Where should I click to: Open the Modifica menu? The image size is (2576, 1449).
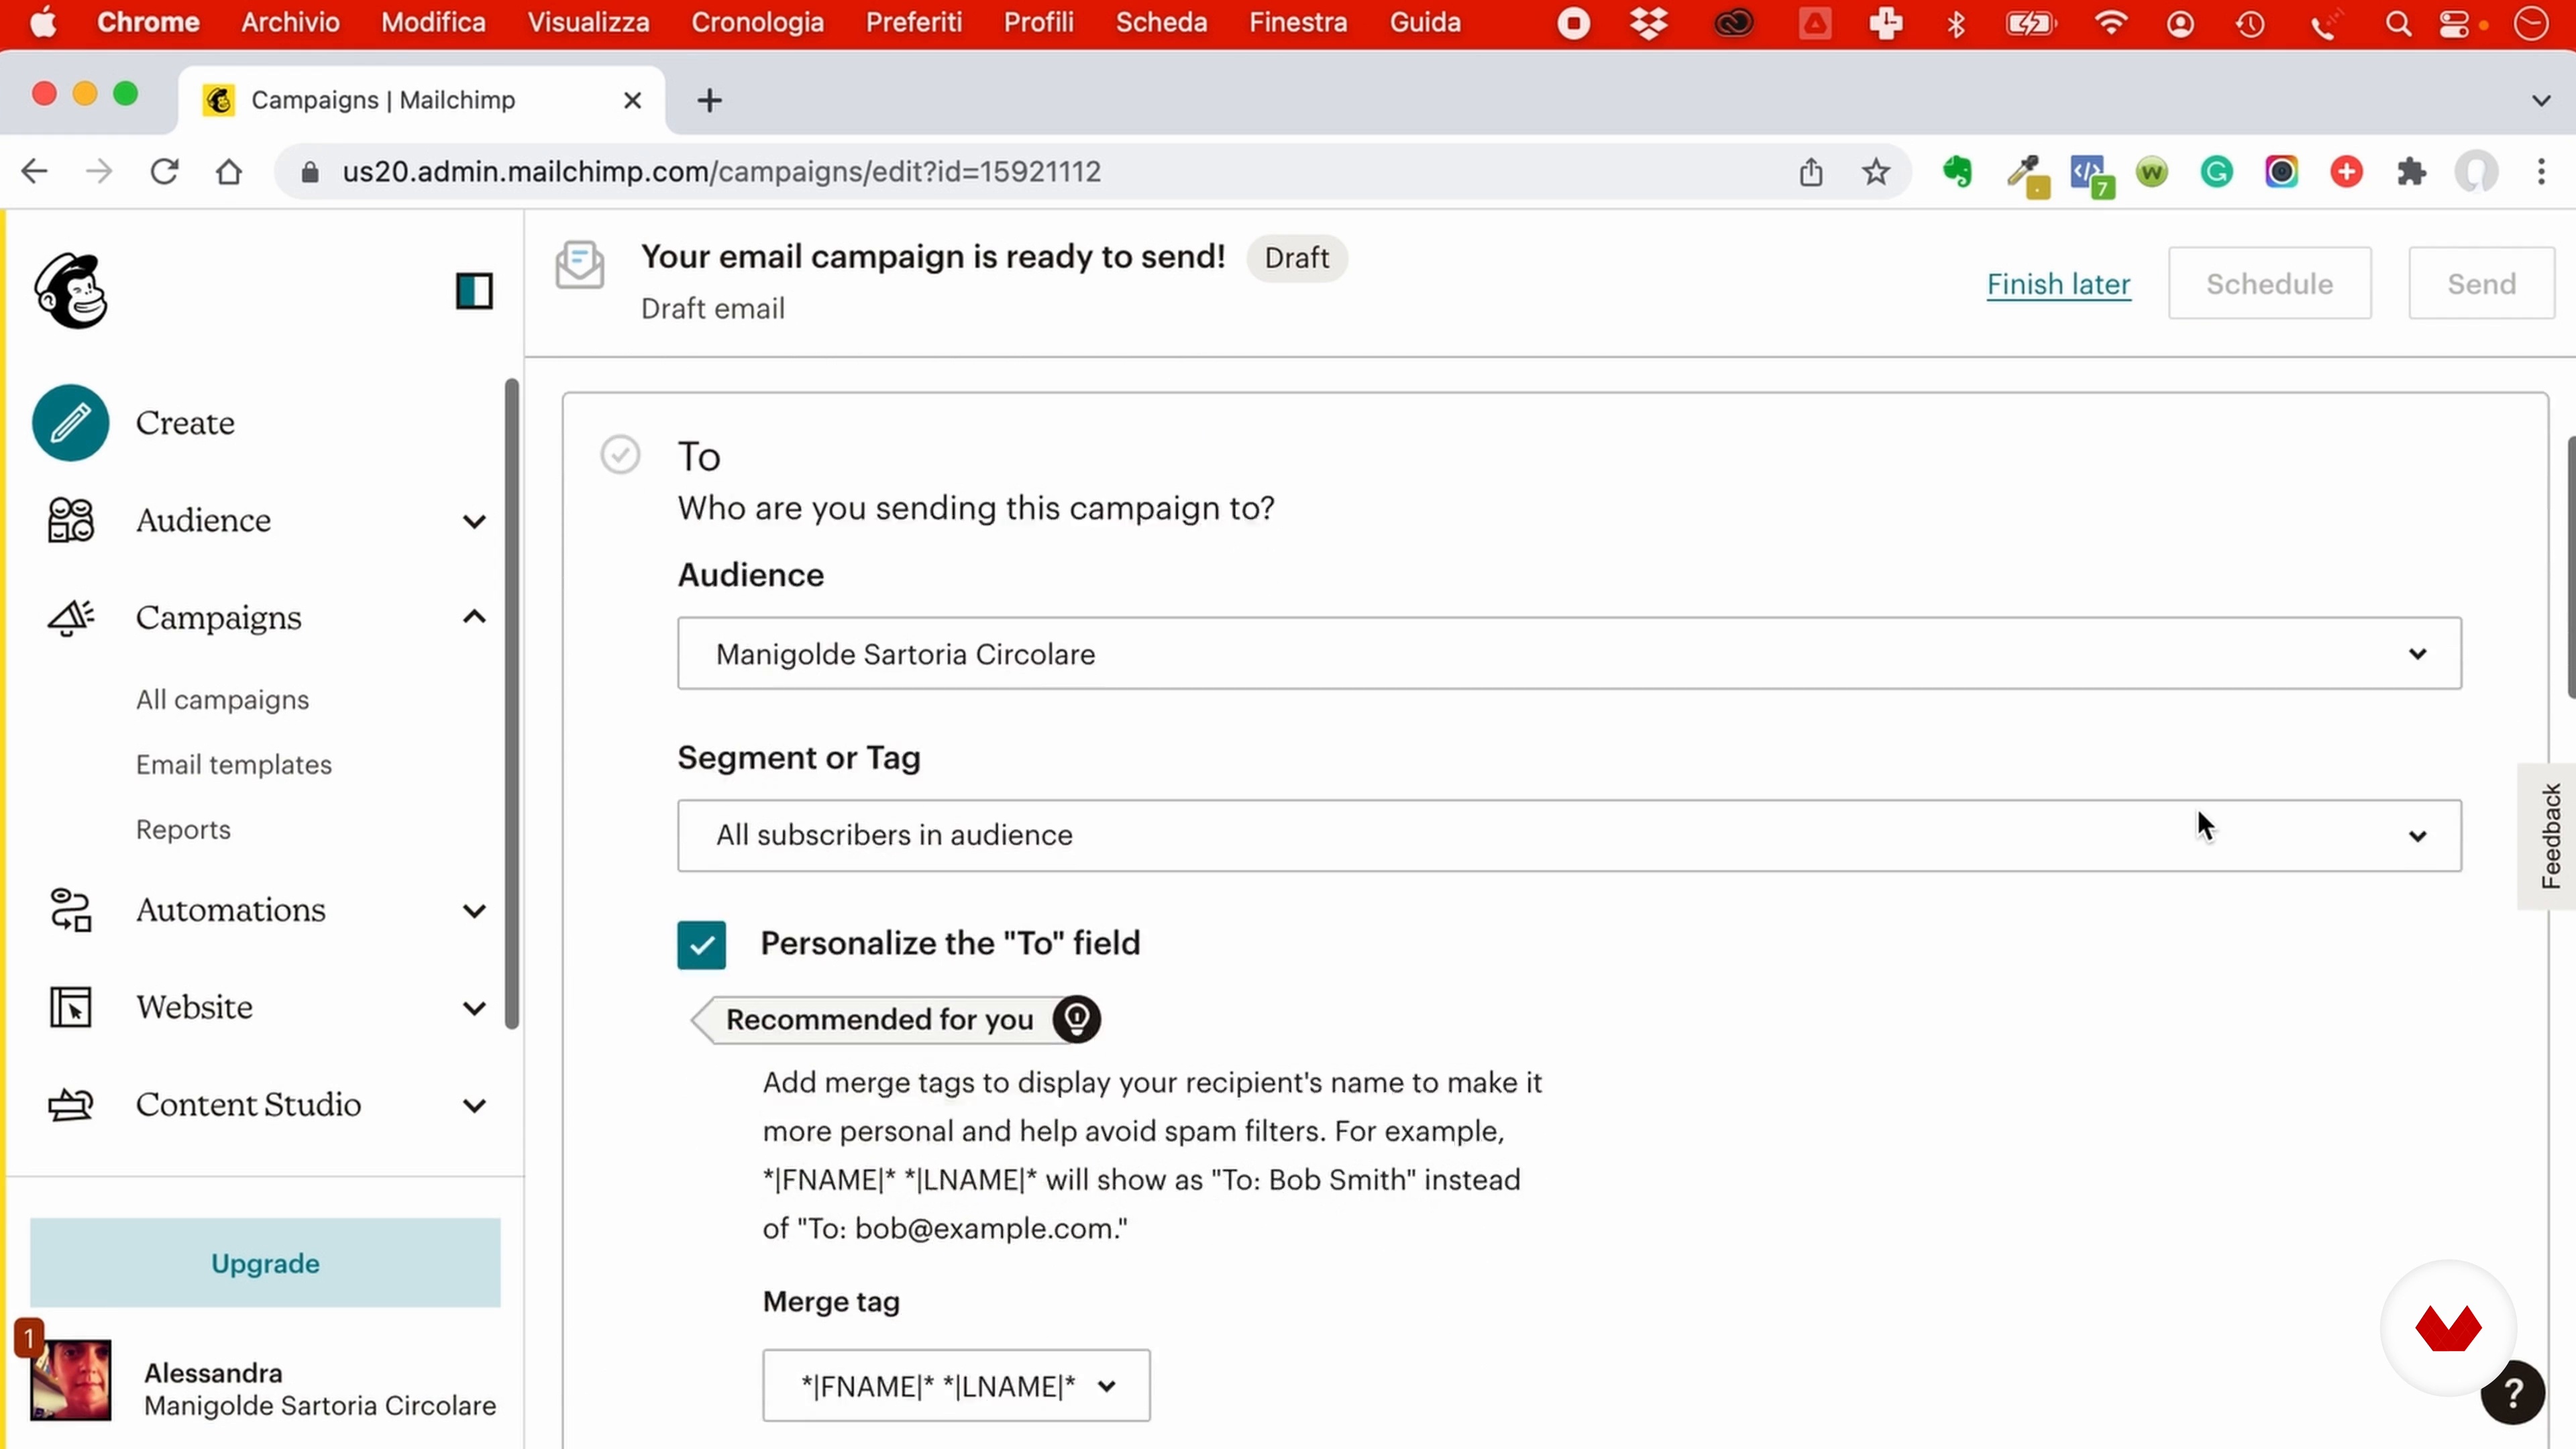click(433, 23)
